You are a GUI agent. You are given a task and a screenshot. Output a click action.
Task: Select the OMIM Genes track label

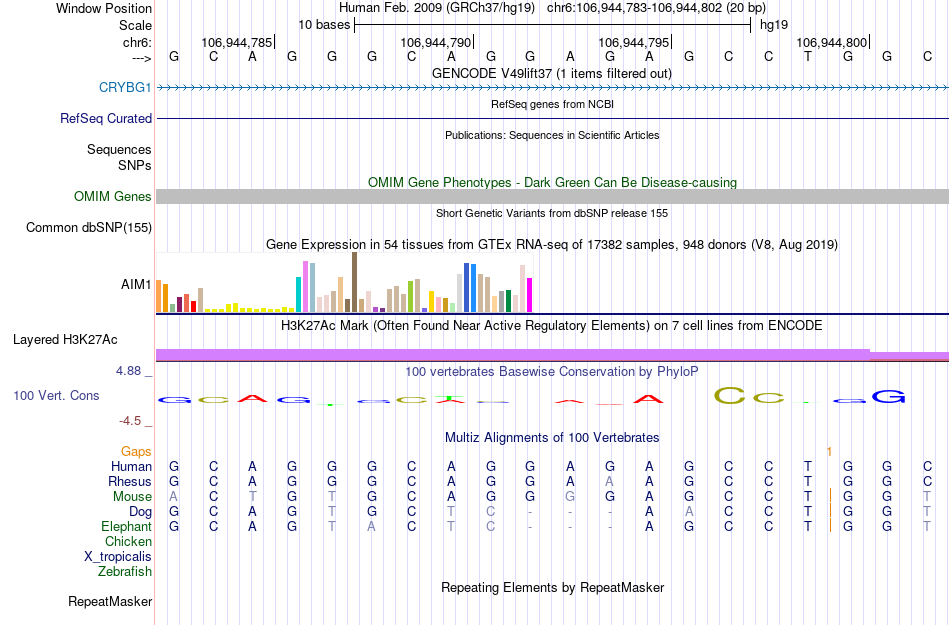click(x=112, y=196)
